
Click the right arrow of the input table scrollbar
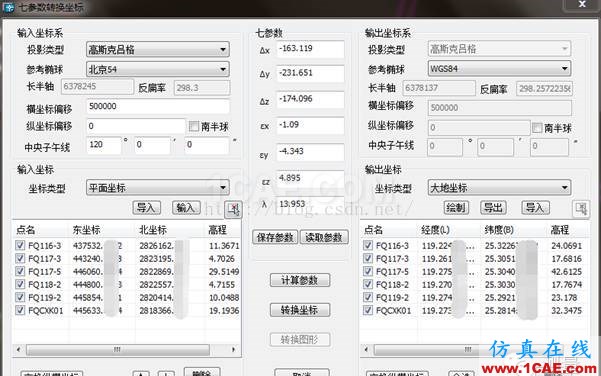[234, 350]
